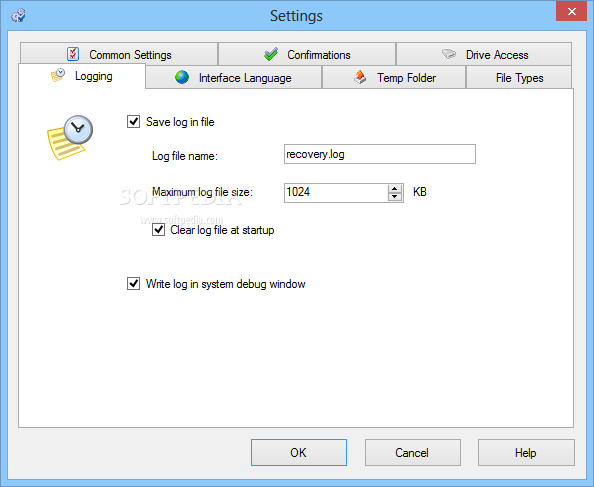Click the Maximum log file size label
Viewport: 594px width, 487px height.
[x=202, y=192]
